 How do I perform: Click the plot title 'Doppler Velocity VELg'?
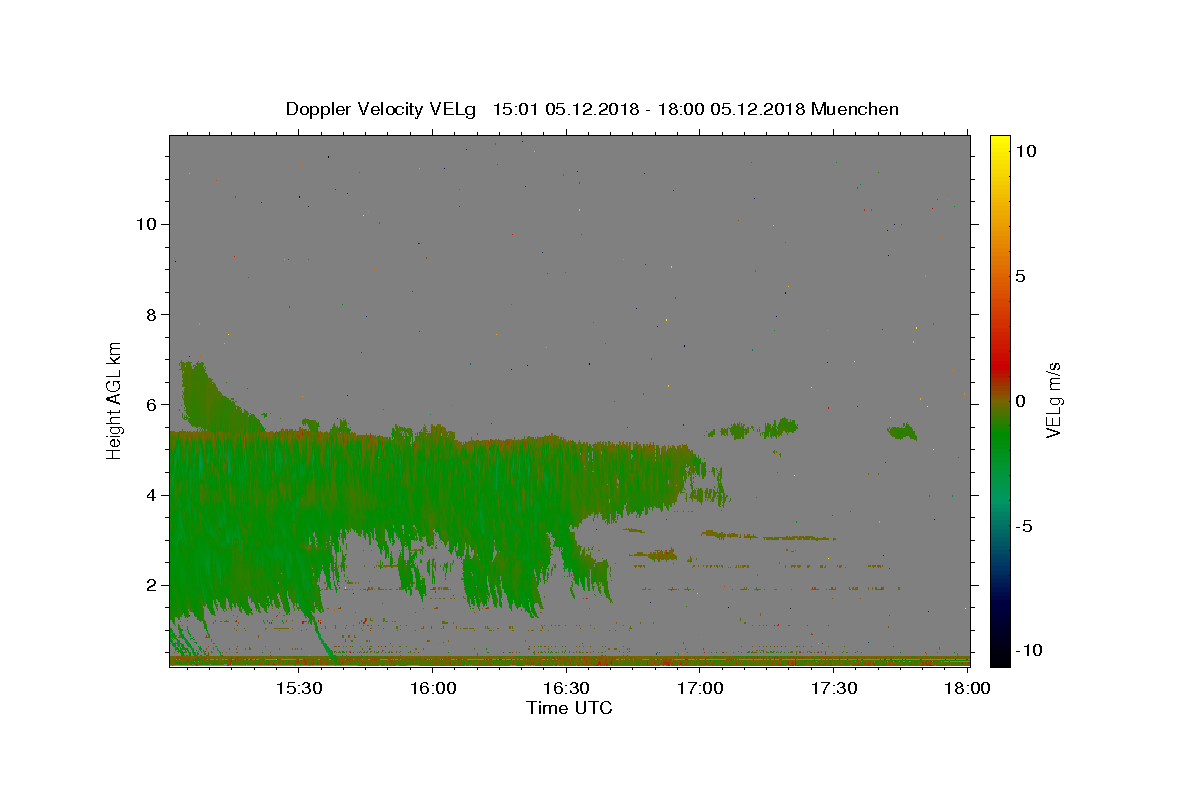click(381, 109)
